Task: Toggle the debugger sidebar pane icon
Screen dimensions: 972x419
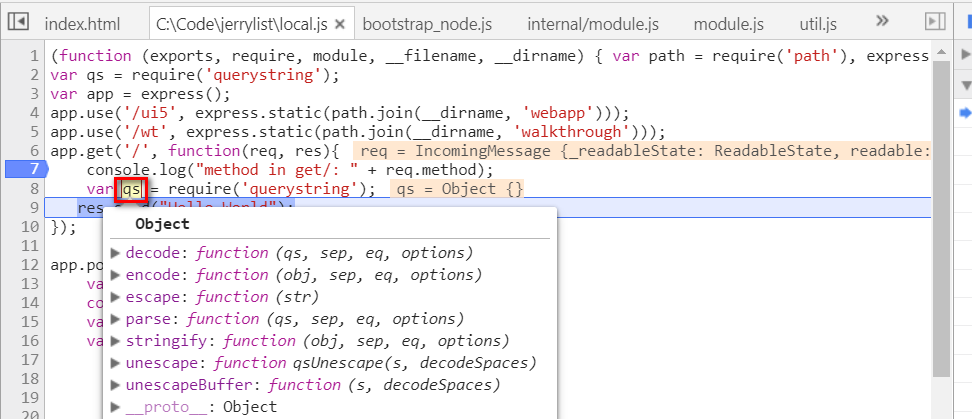Action: [x=934, y=22]
